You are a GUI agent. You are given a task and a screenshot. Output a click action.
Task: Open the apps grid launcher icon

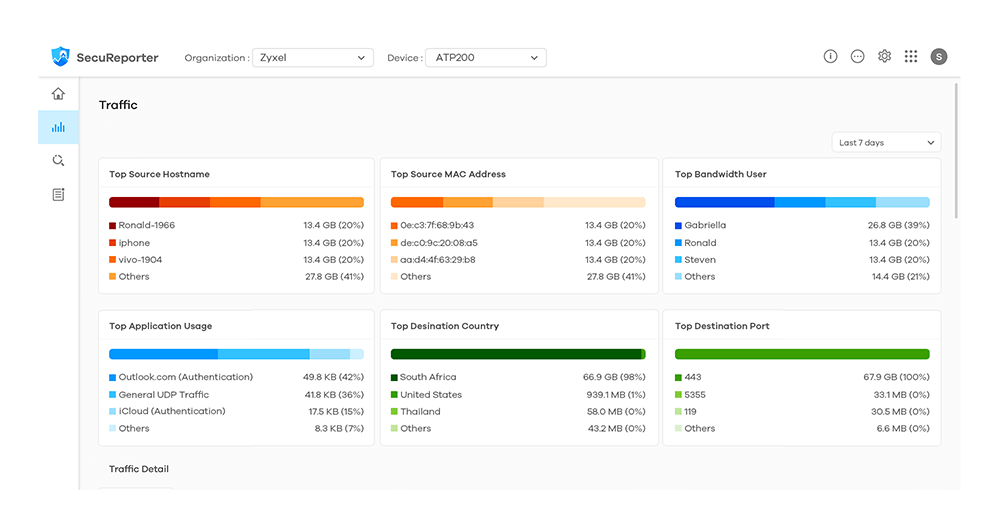[x=911, y=57]
